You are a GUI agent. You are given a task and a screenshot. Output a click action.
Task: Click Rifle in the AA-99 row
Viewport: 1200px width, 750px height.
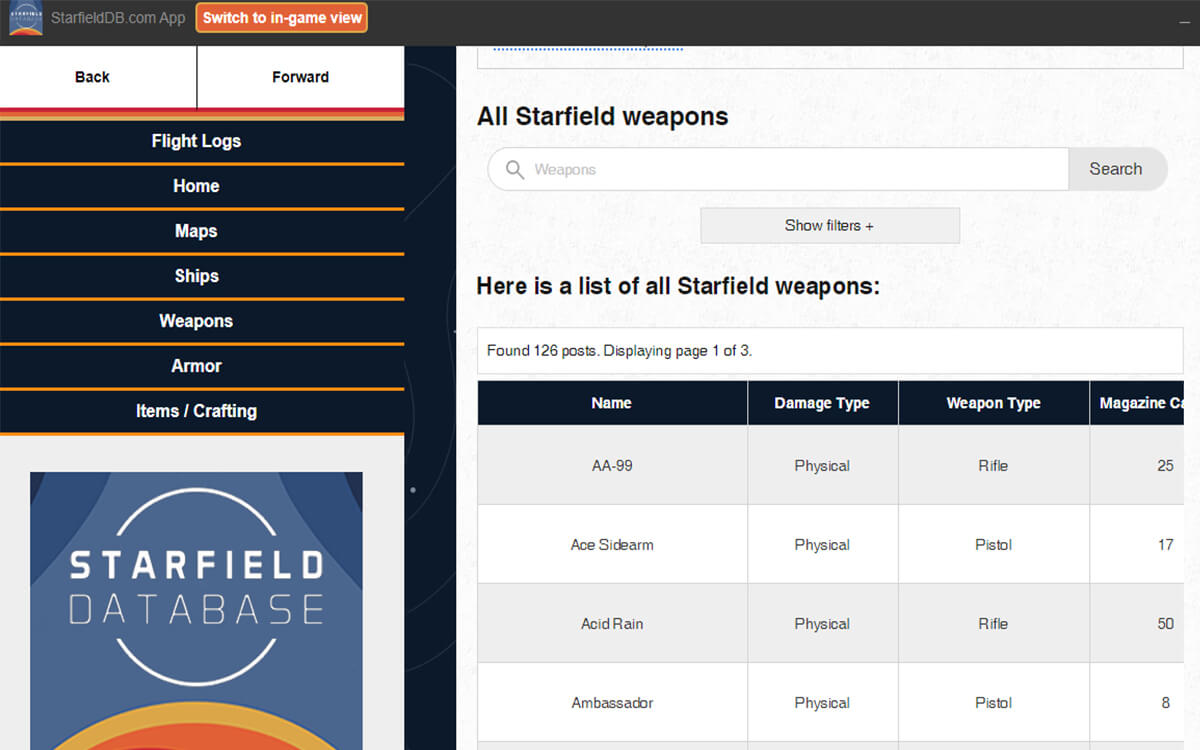(993, 466)
